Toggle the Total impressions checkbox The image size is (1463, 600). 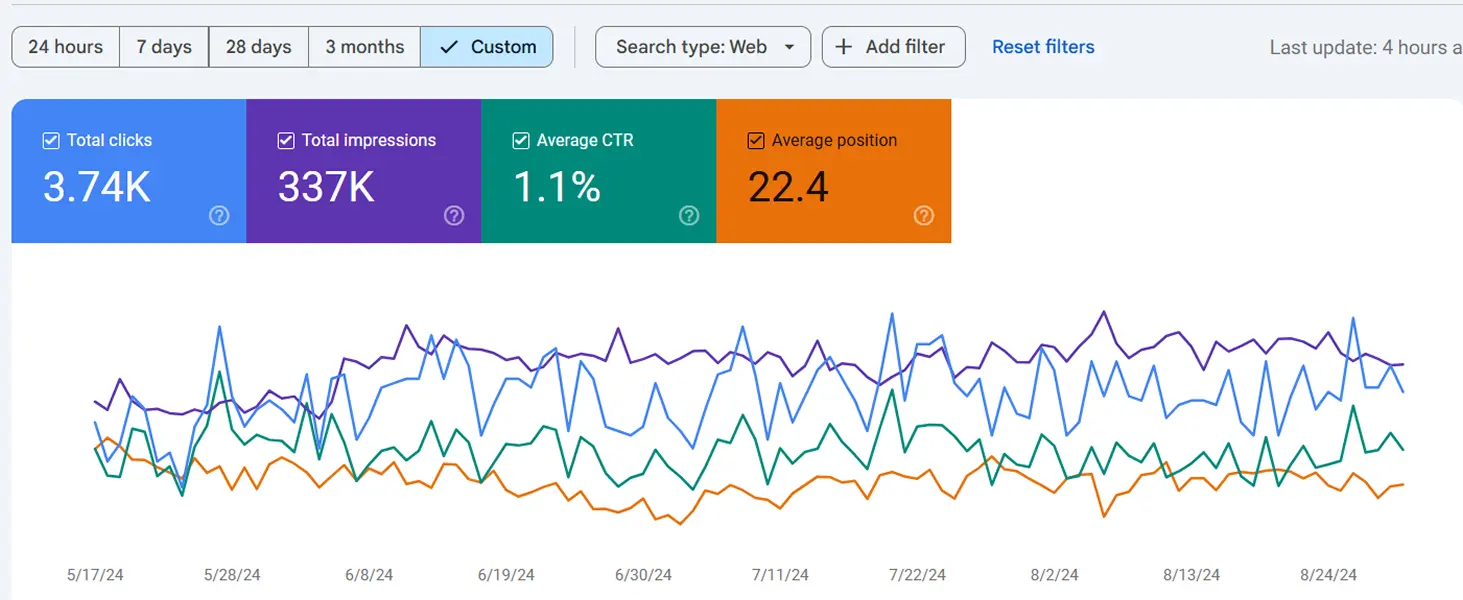[286, 141]
